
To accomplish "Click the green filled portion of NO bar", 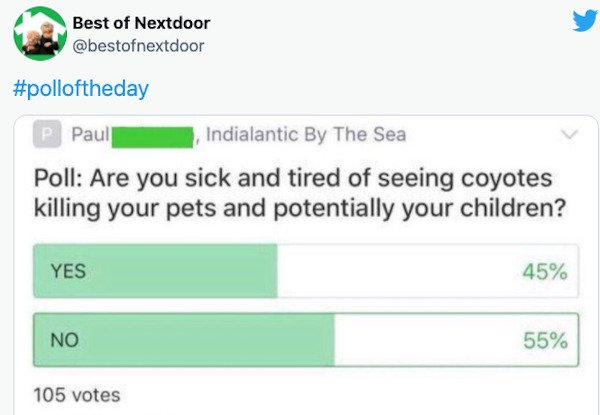I will coord(184,340).
